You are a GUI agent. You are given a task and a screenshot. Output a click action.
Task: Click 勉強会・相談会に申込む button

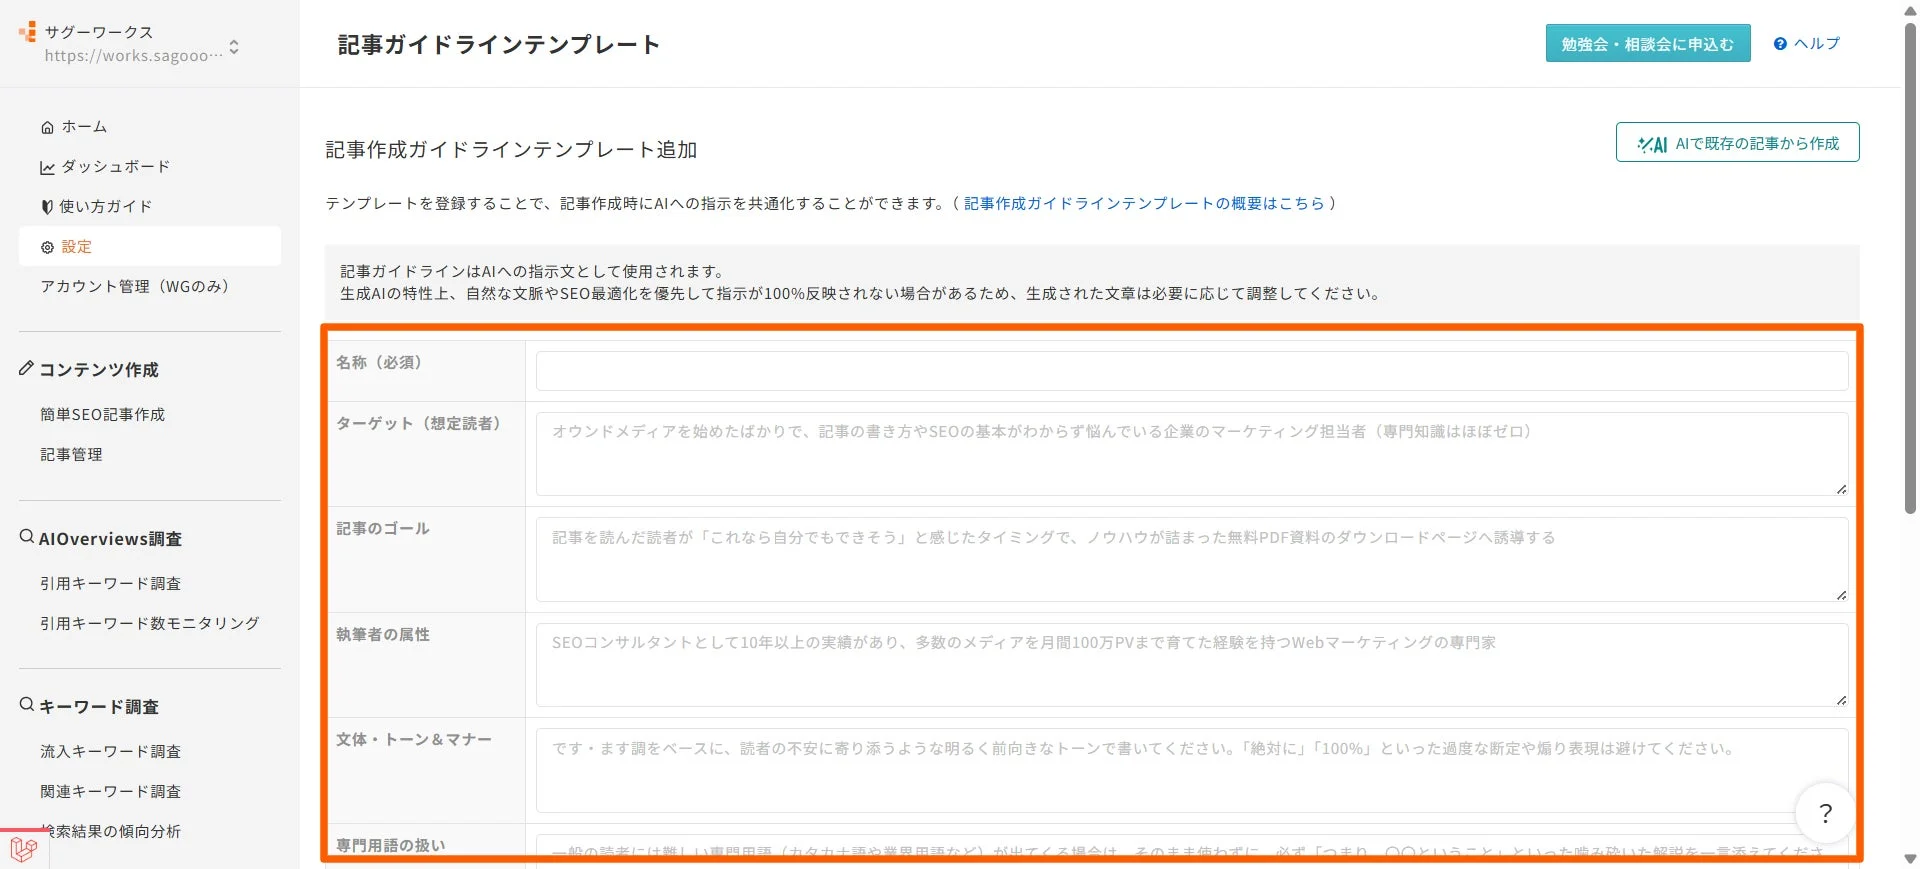[x=1648, y=44]
